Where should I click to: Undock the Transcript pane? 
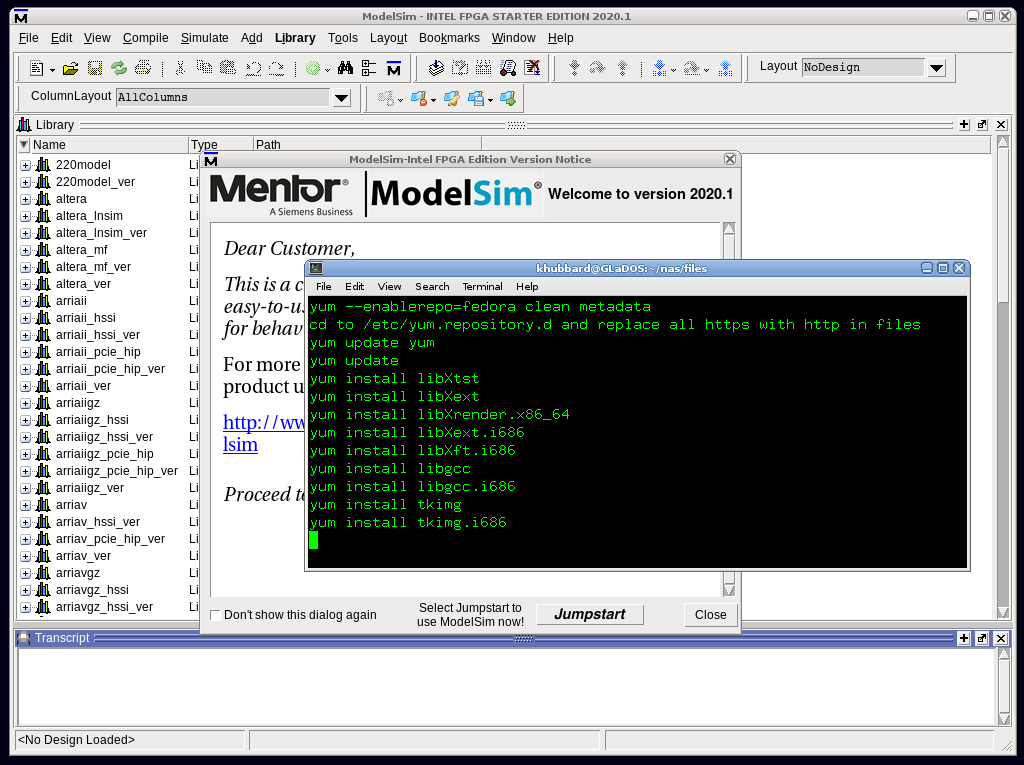[982, 638]
